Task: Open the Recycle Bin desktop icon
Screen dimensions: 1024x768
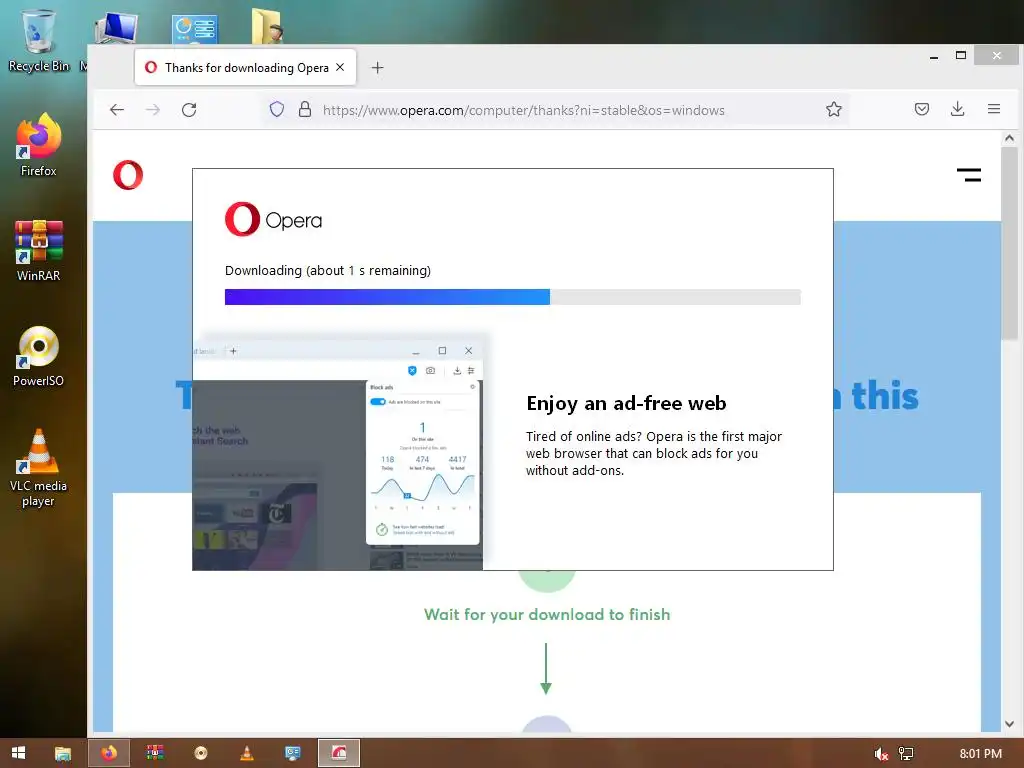Action: click(x=38, y=40)
